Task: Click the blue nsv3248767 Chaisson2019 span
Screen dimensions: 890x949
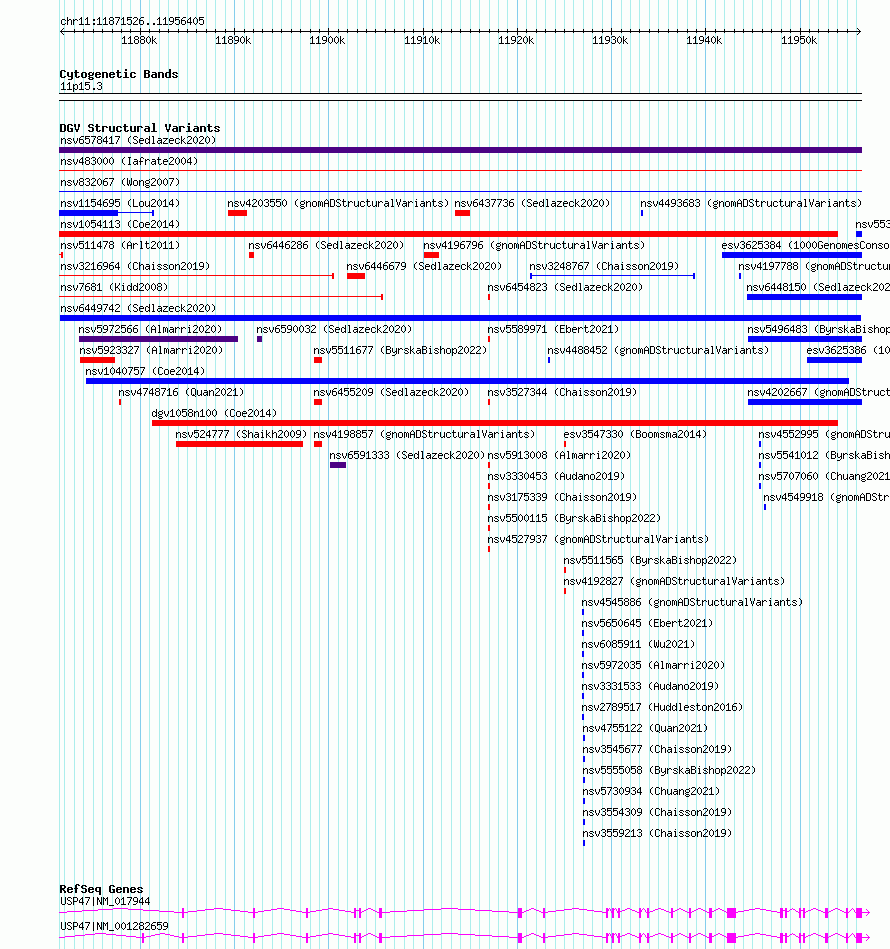Action: click(x=612, y=276)
